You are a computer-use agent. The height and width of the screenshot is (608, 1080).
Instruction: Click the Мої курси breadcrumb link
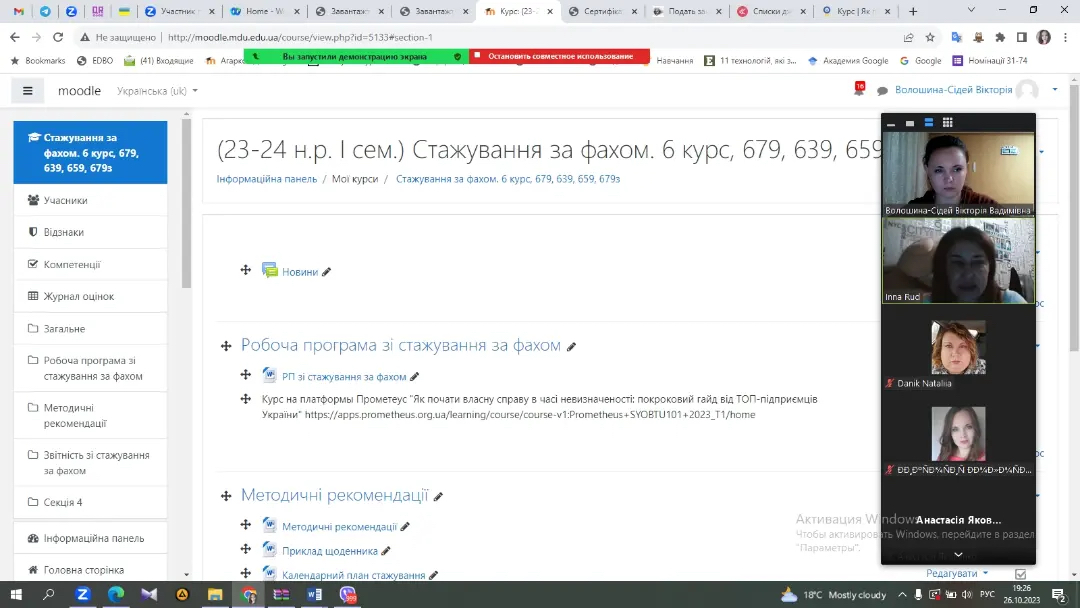pyautogui.click(x=354, y=179)
